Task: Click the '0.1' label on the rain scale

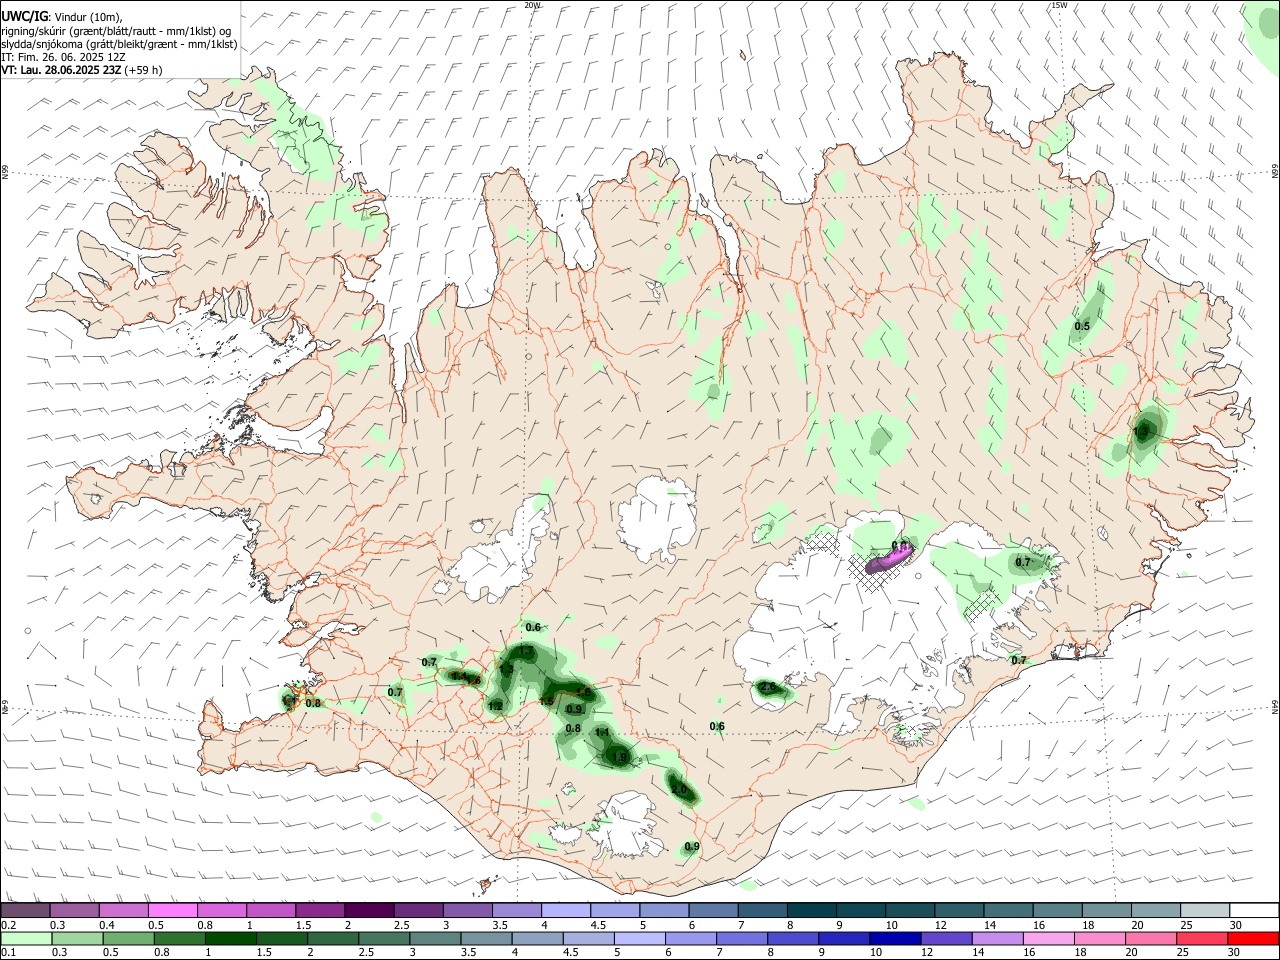Action: 8,953
